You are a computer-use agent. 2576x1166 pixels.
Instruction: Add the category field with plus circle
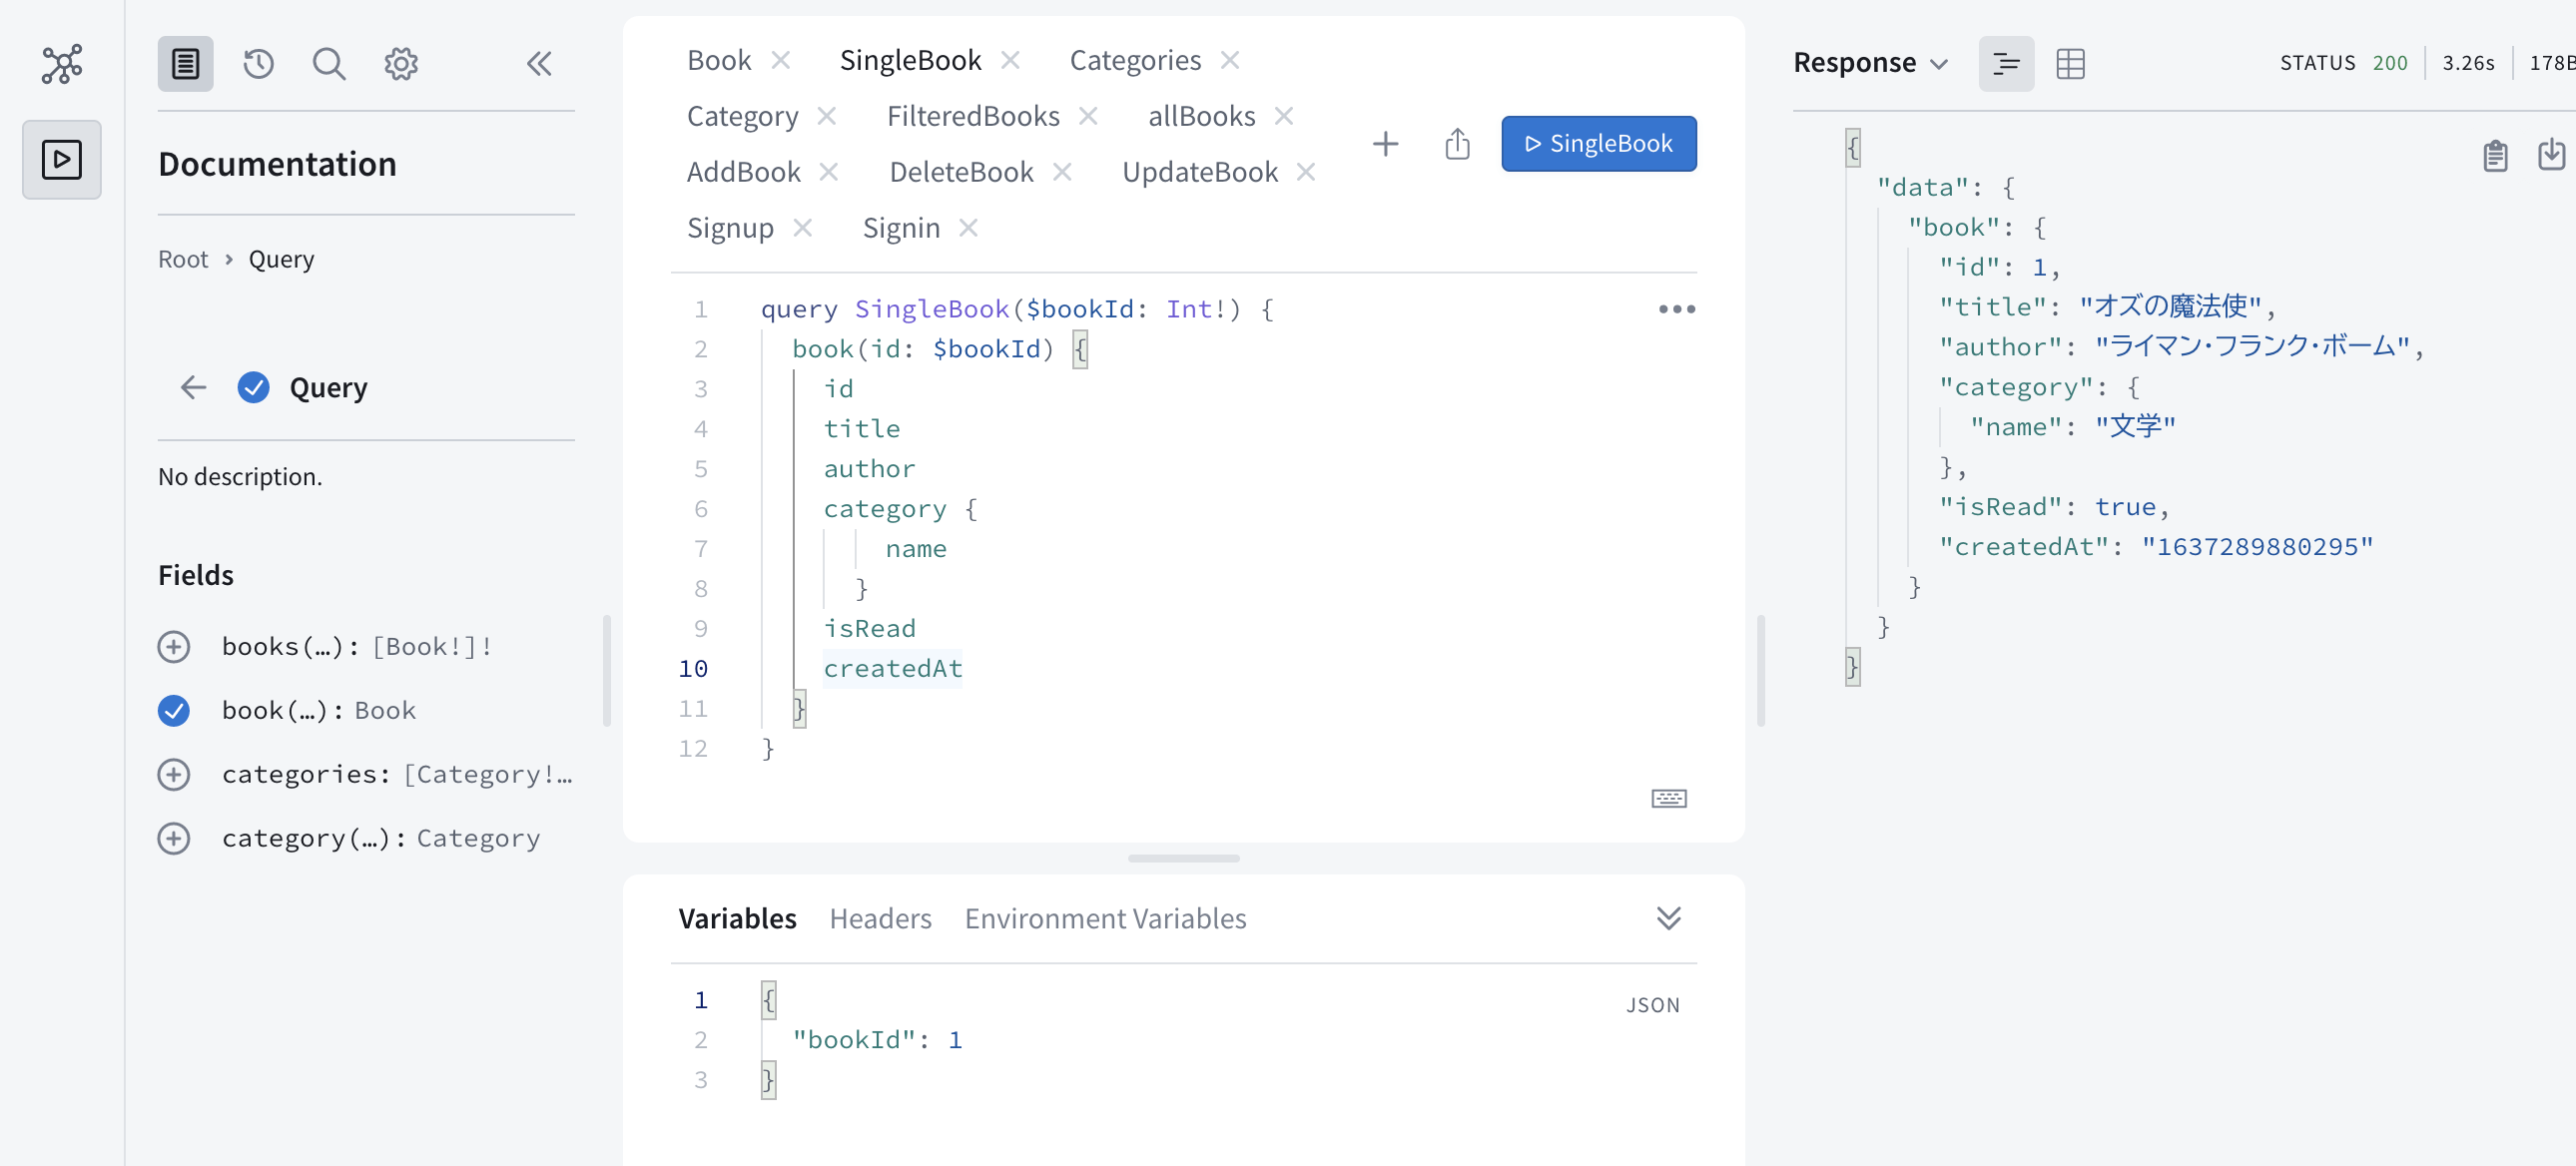pos(174,839)
